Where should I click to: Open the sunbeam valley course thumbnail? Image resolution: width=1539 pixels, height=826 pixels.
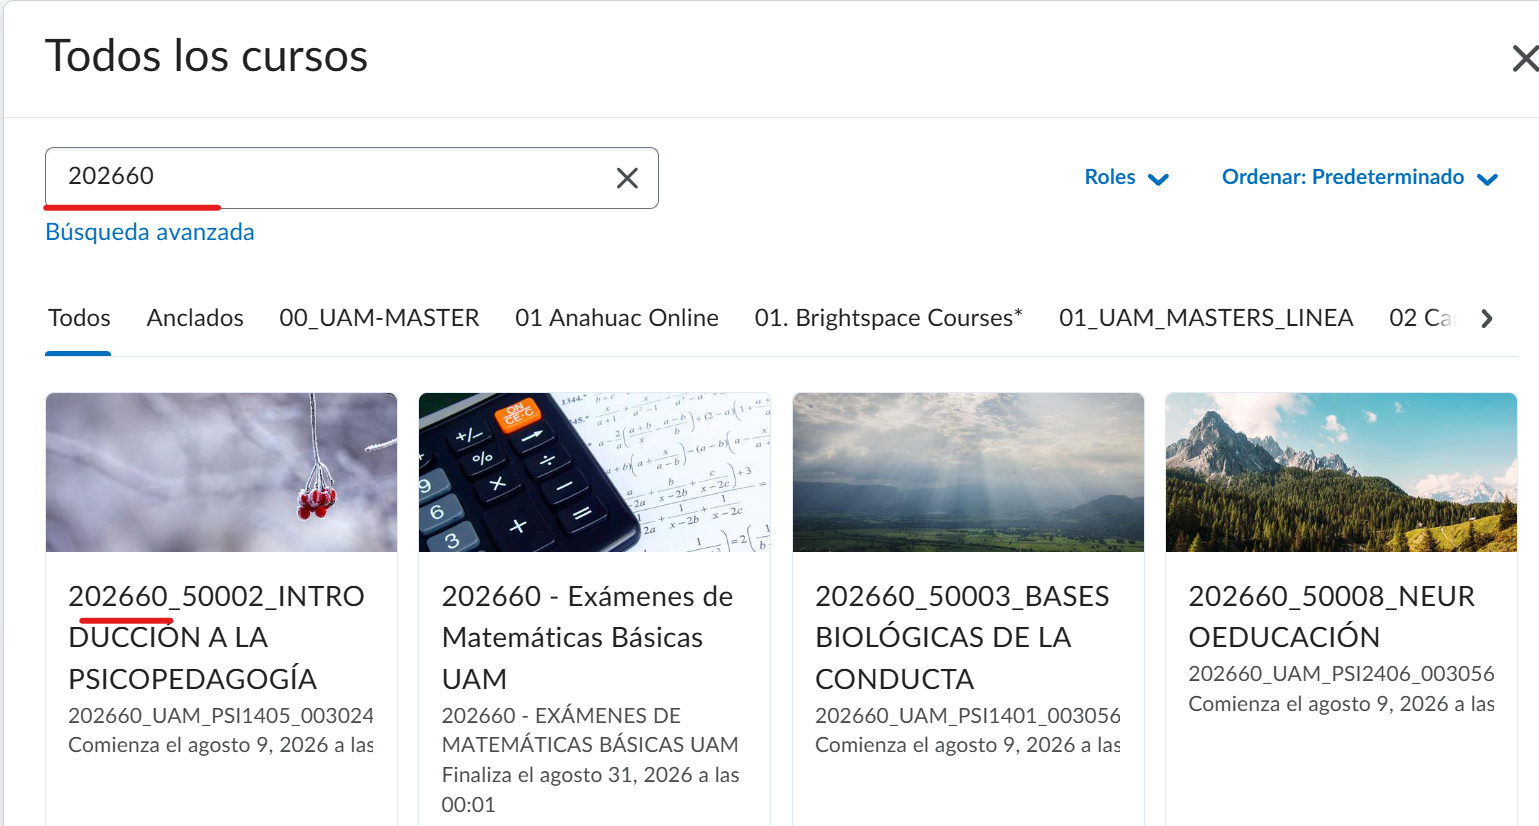point(968,472)
